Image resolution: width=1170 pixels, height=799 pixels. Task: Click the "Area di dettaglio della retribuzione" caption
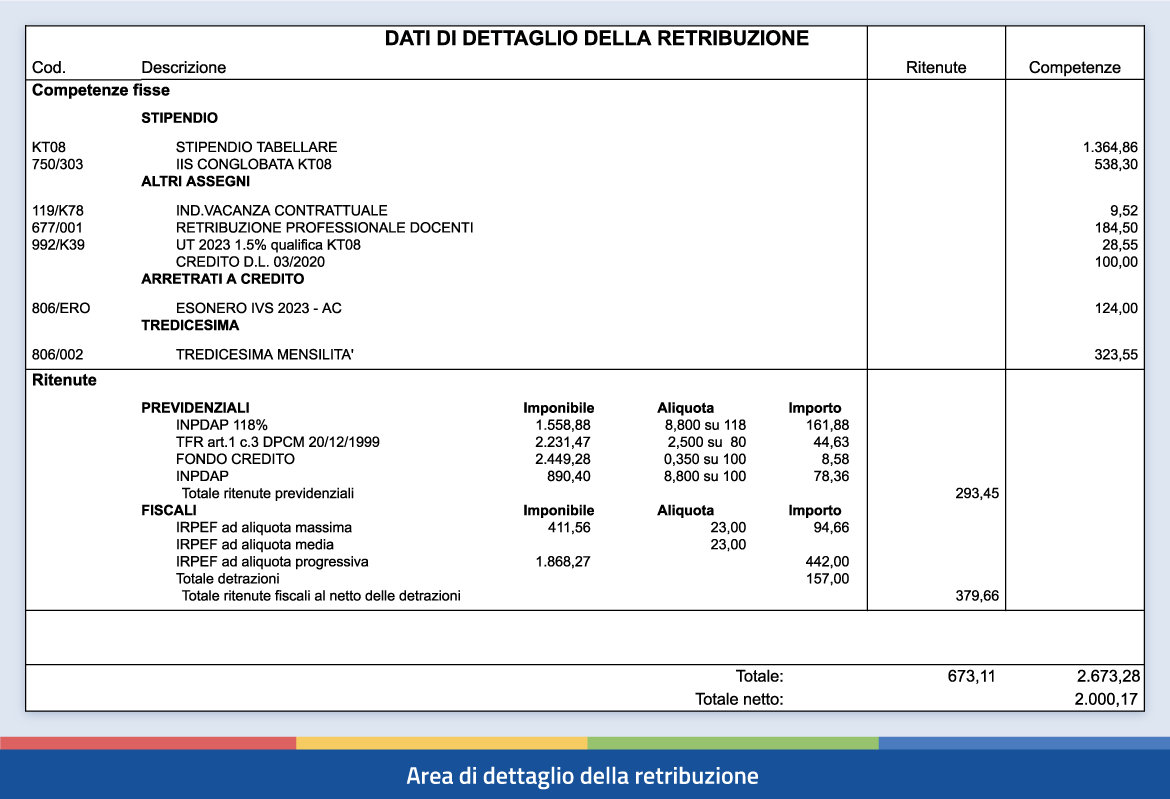(x=583, y=776)
